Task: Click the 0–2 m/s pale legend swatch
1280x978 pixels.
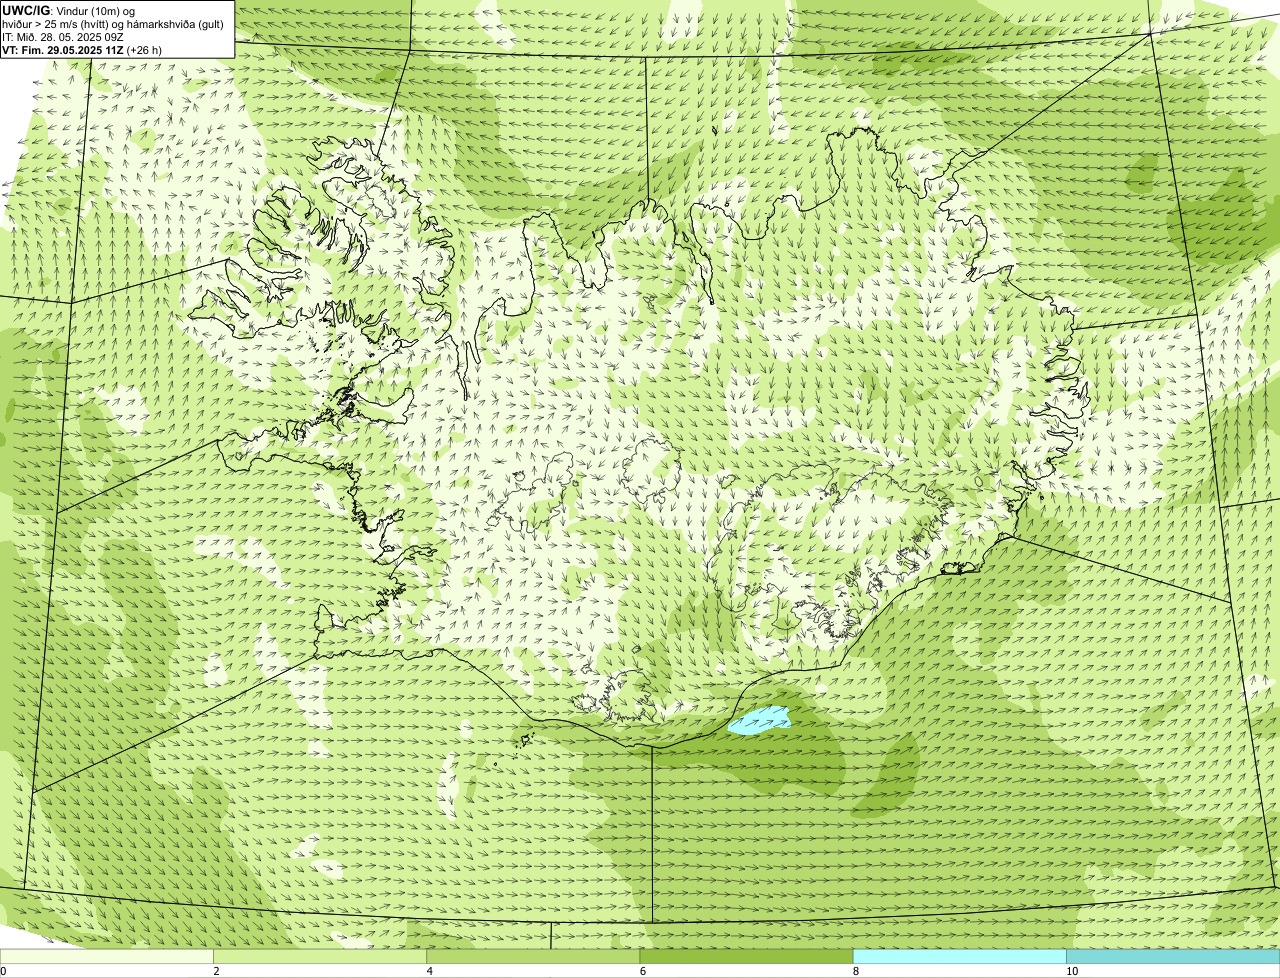Action: (107, 956)
